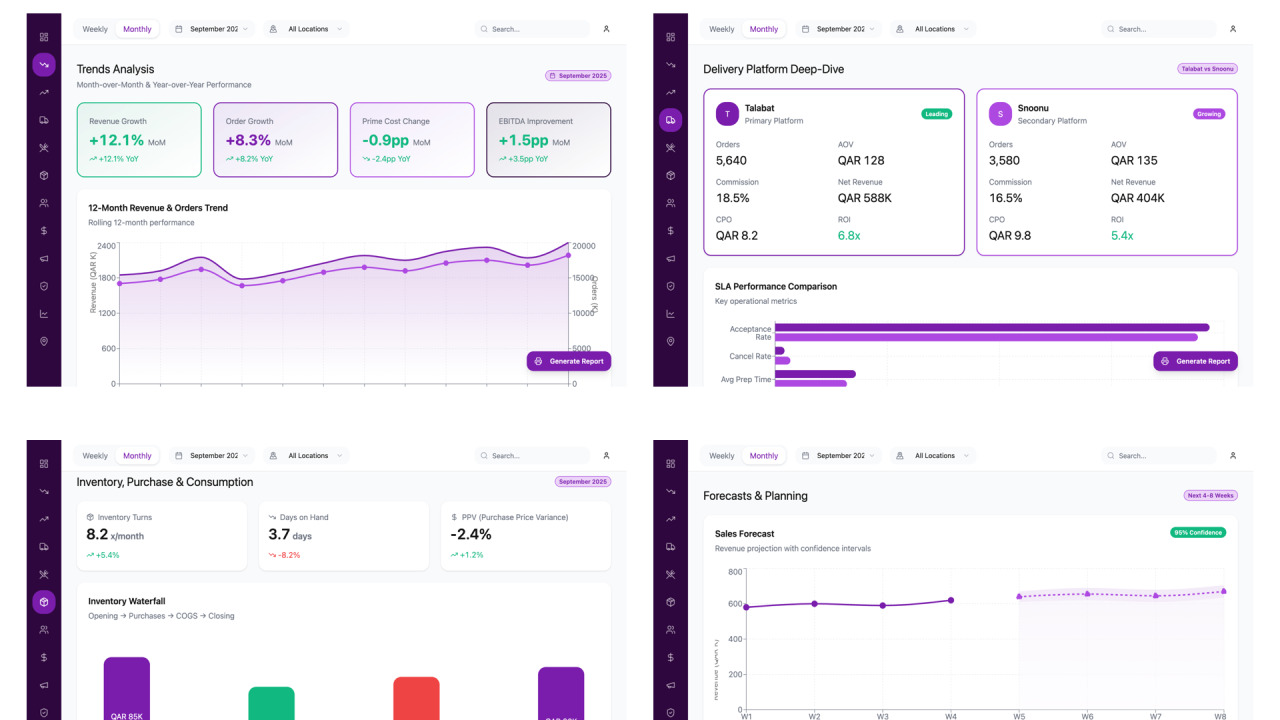Click Generate Report button in Trends Analysis panel
This screenshot has height=720, width=1280.
(568, 361)
